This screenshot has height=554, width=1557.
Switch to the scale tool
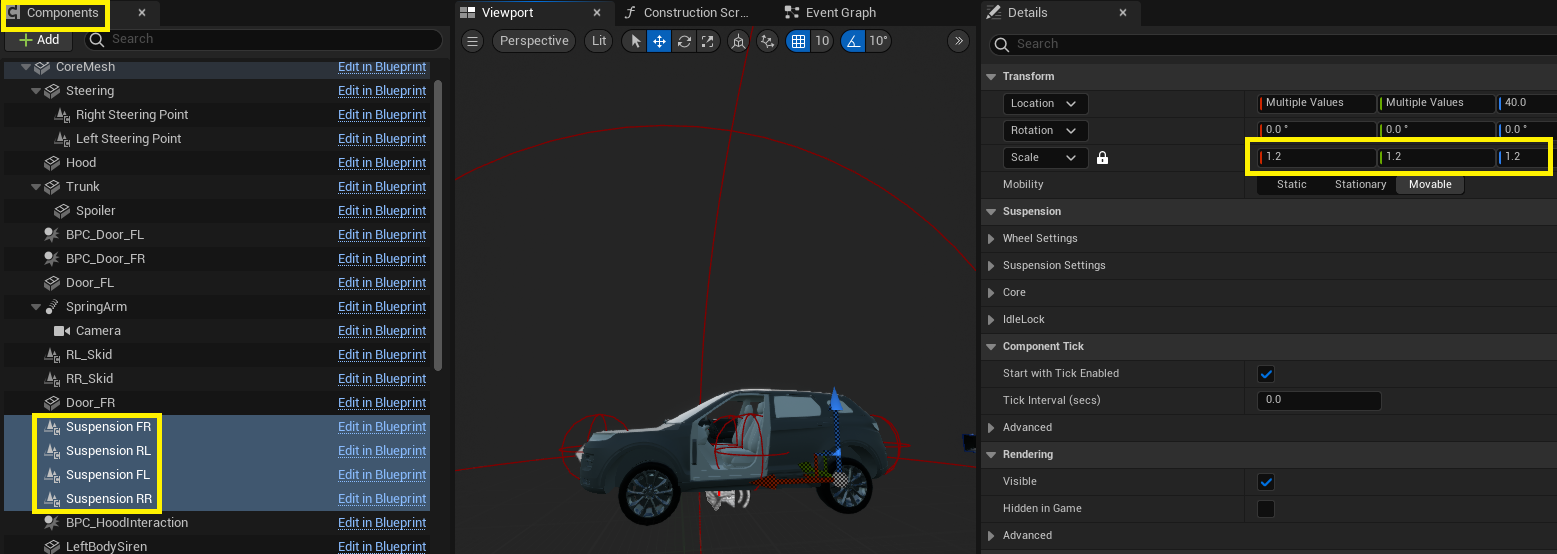708,41
